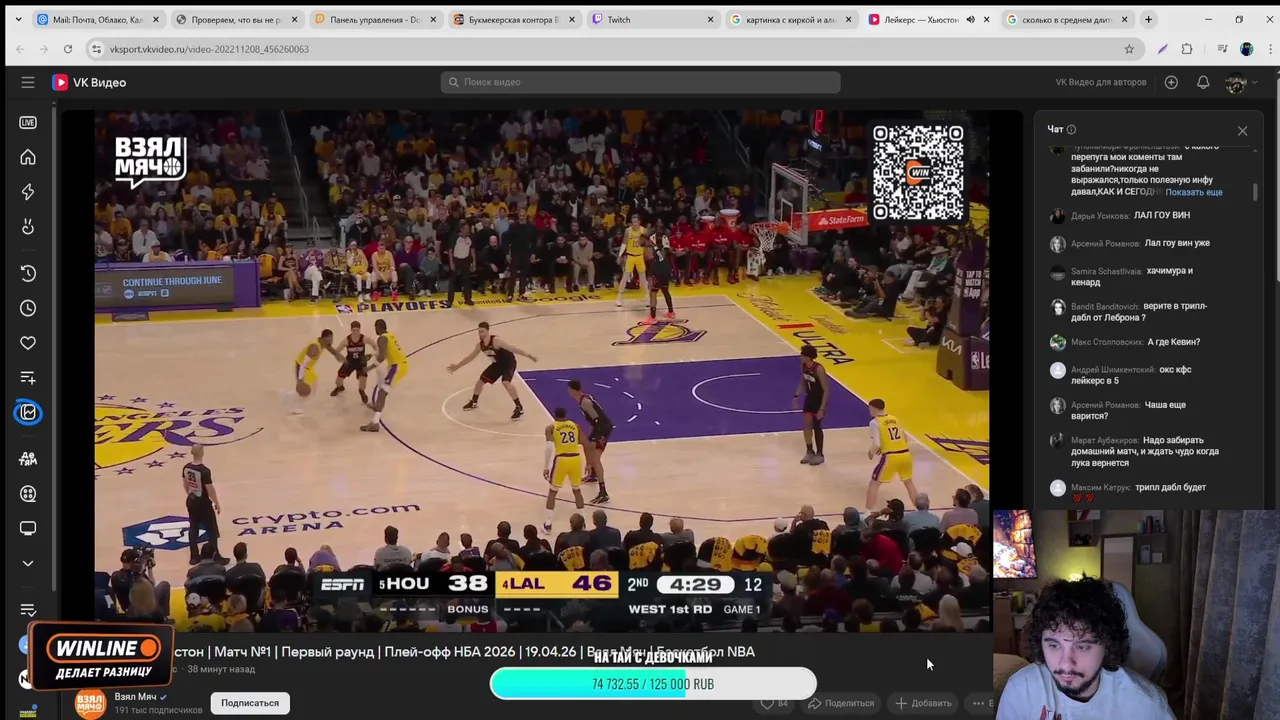
Task: Open the movies film reel icon
Action: [x=28, y=493]
